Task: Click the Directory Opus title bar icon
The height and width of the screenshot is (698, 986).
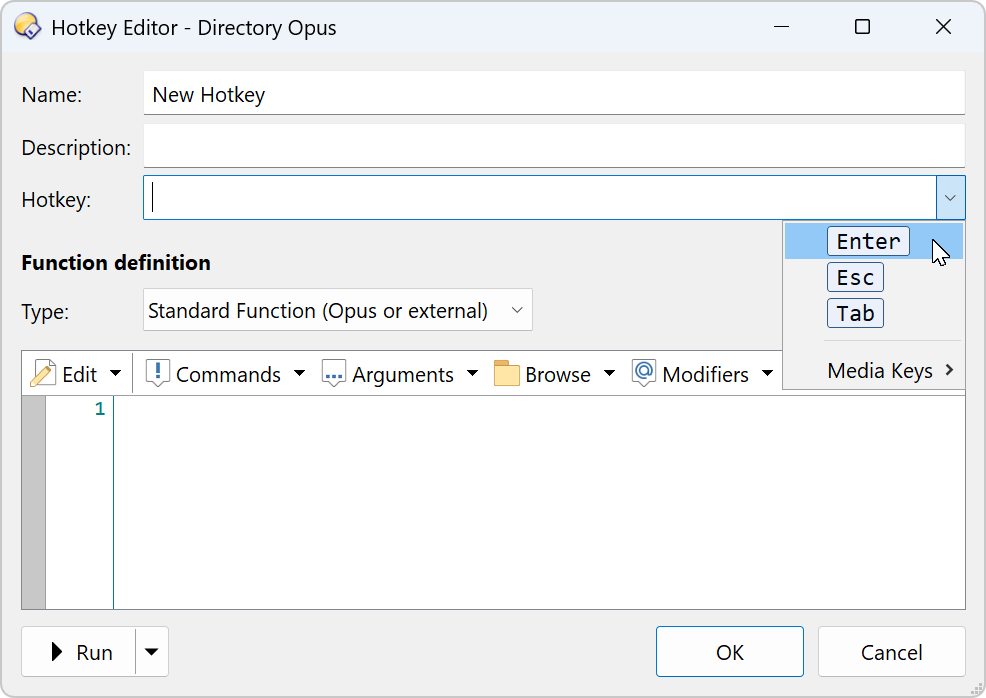Action: coord(27,27)
